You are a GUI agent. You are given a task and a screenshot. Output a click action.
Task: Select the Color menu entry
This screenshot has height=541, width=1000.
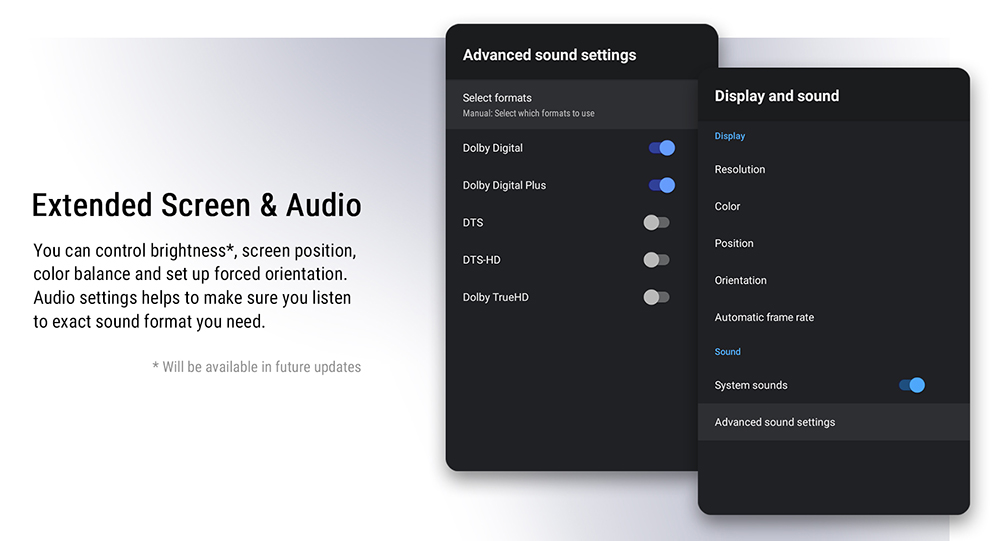[x=728, y=207]
